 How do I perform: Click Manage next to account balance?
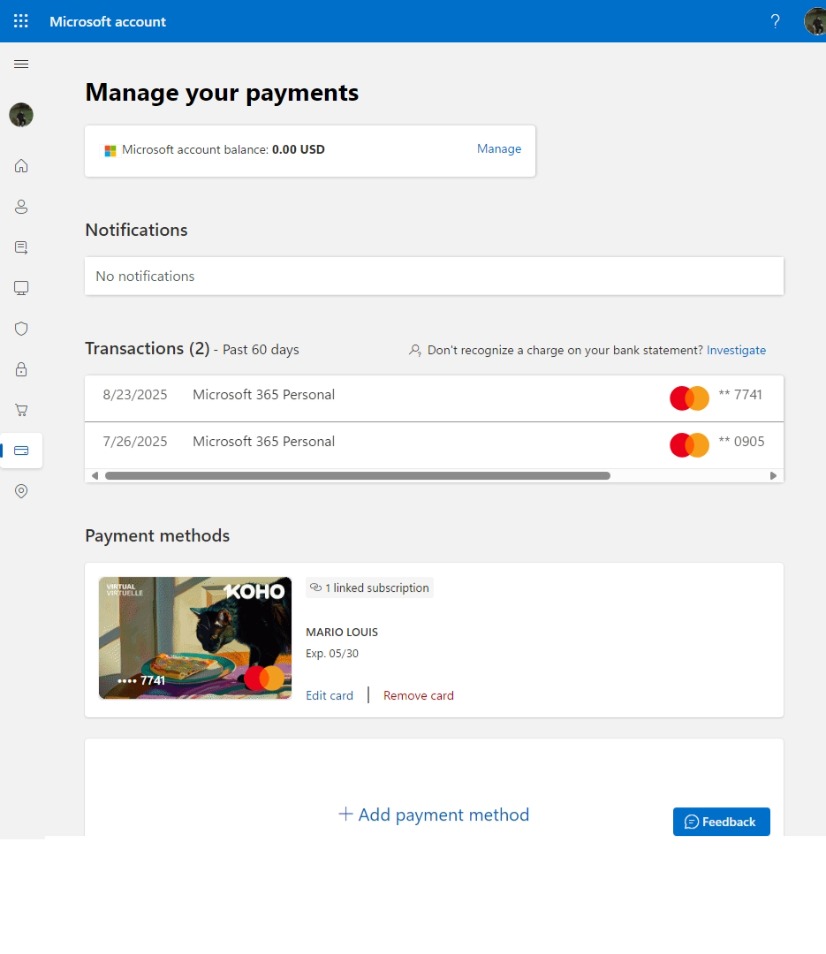[x=499, y=148]
